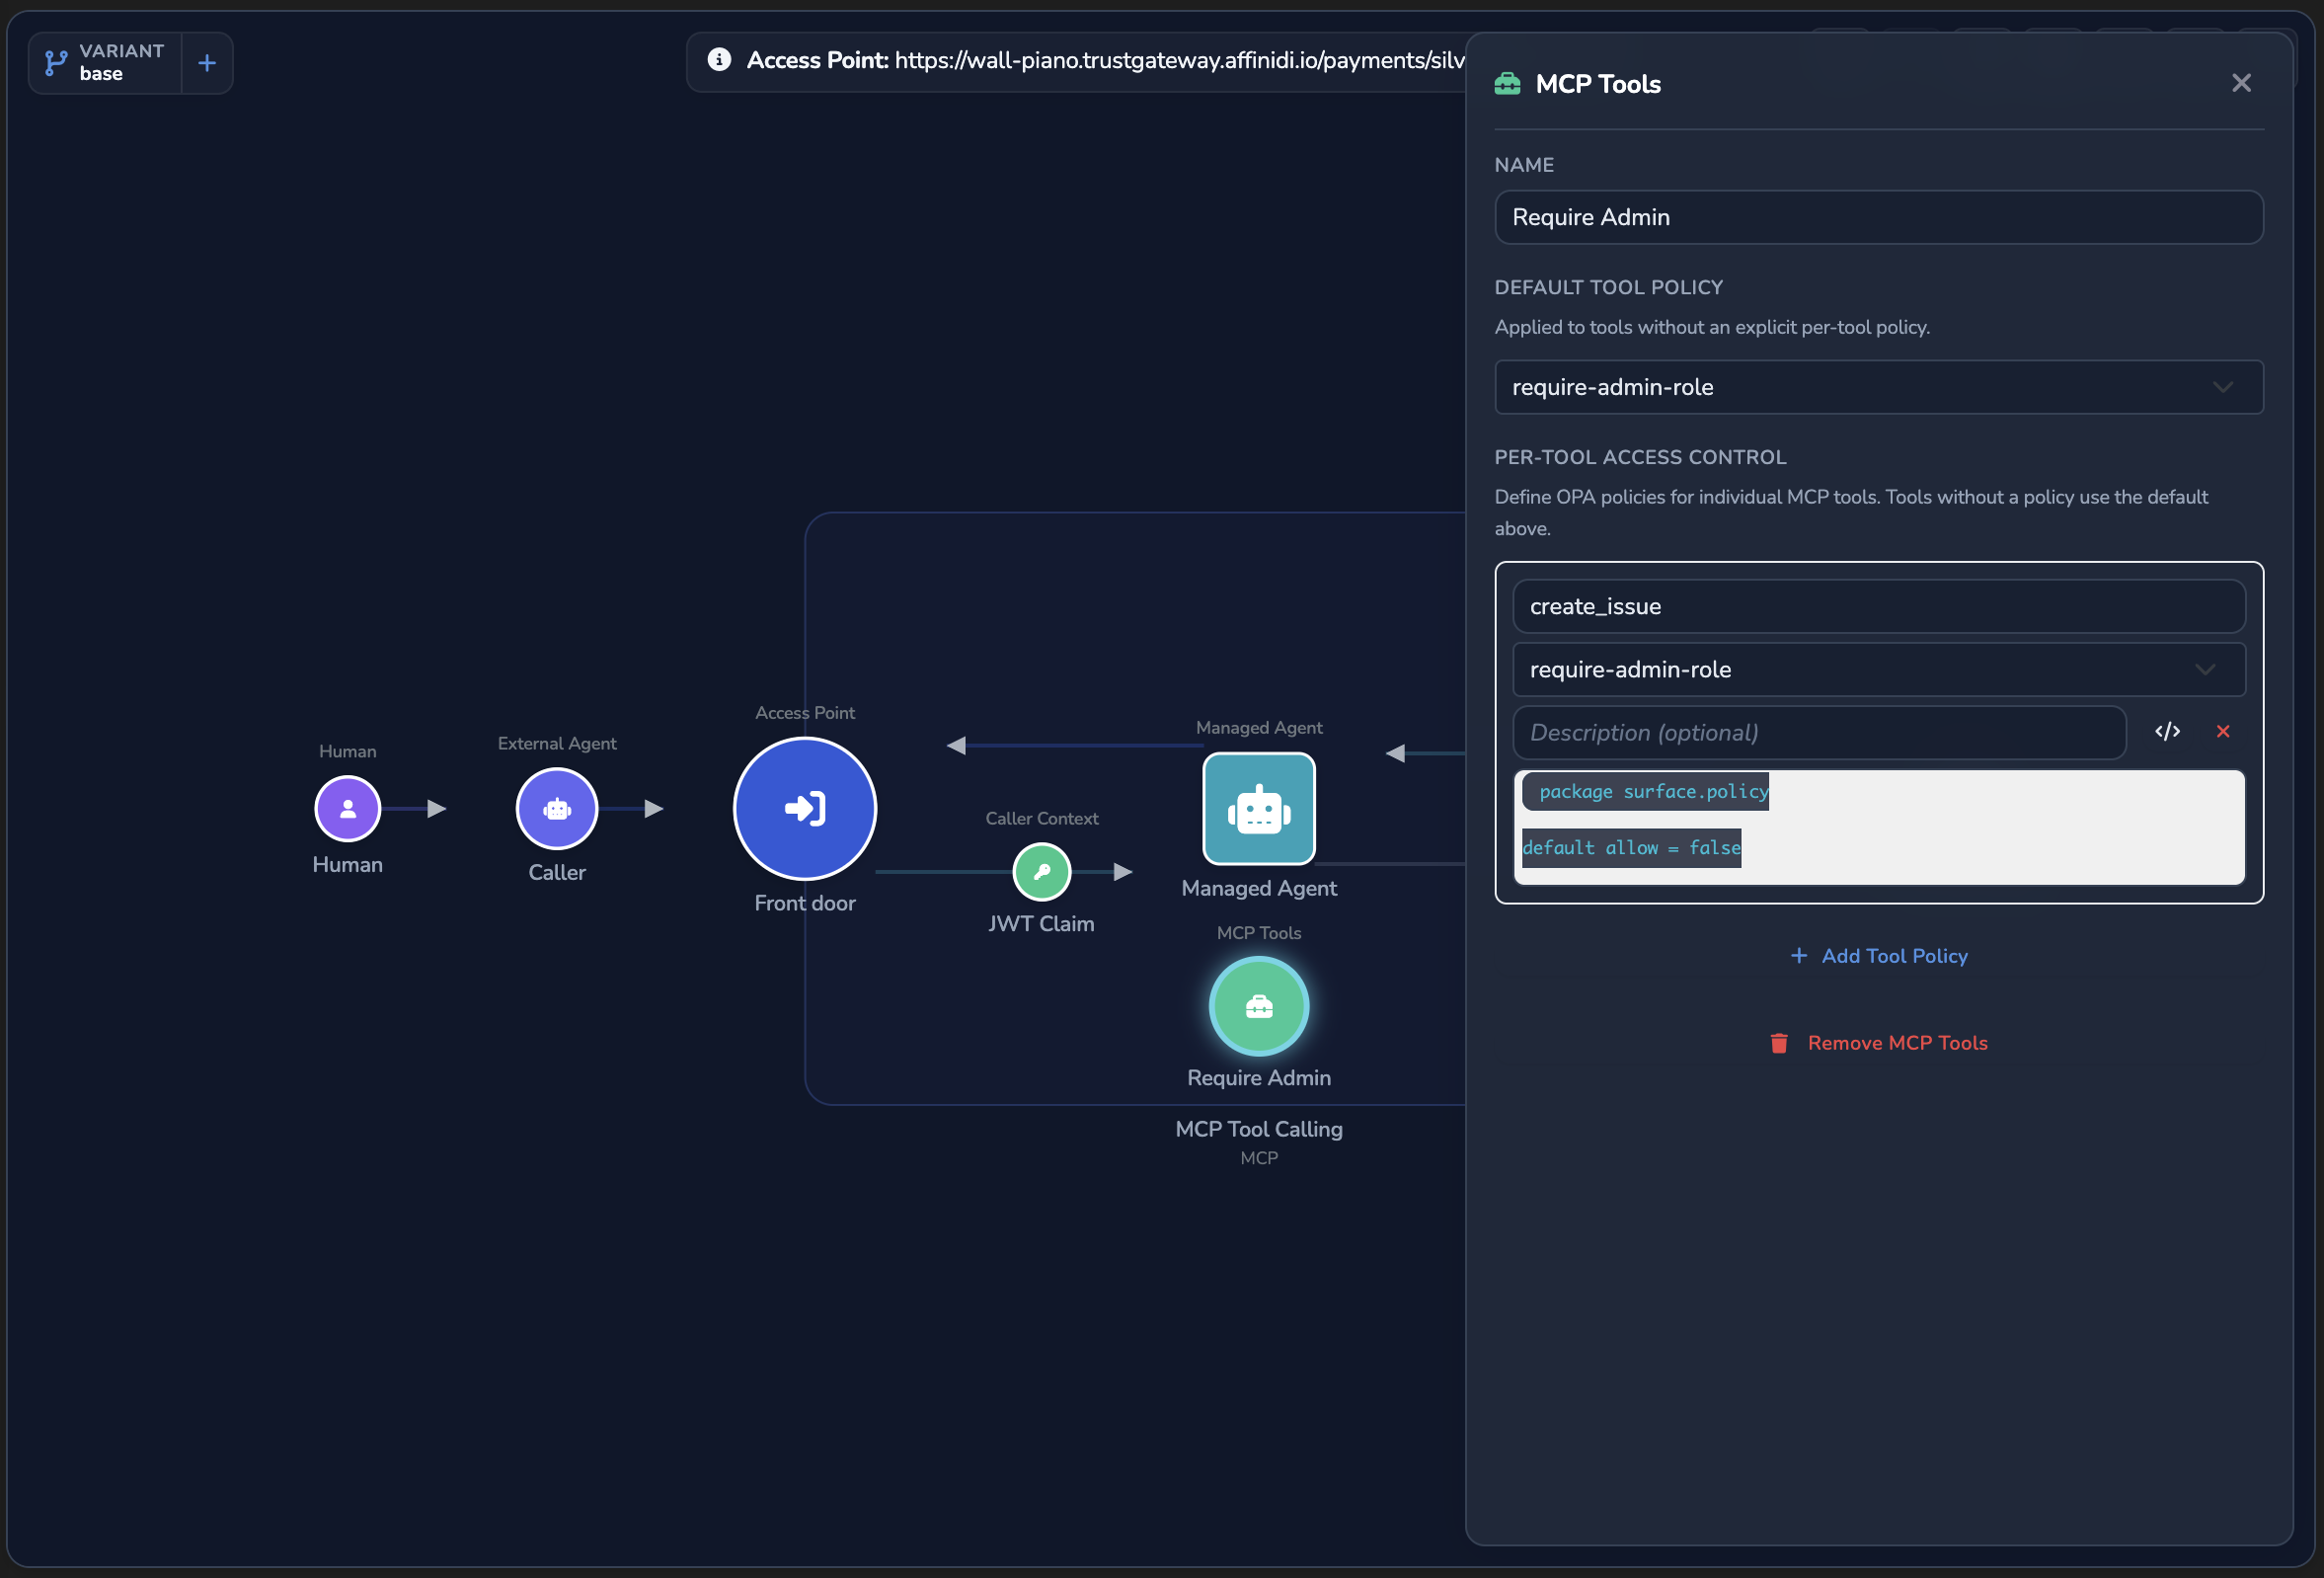Click the MCP Tools toolbox header icon
Viewport: 2324px width, 1578px height.
1507,84
